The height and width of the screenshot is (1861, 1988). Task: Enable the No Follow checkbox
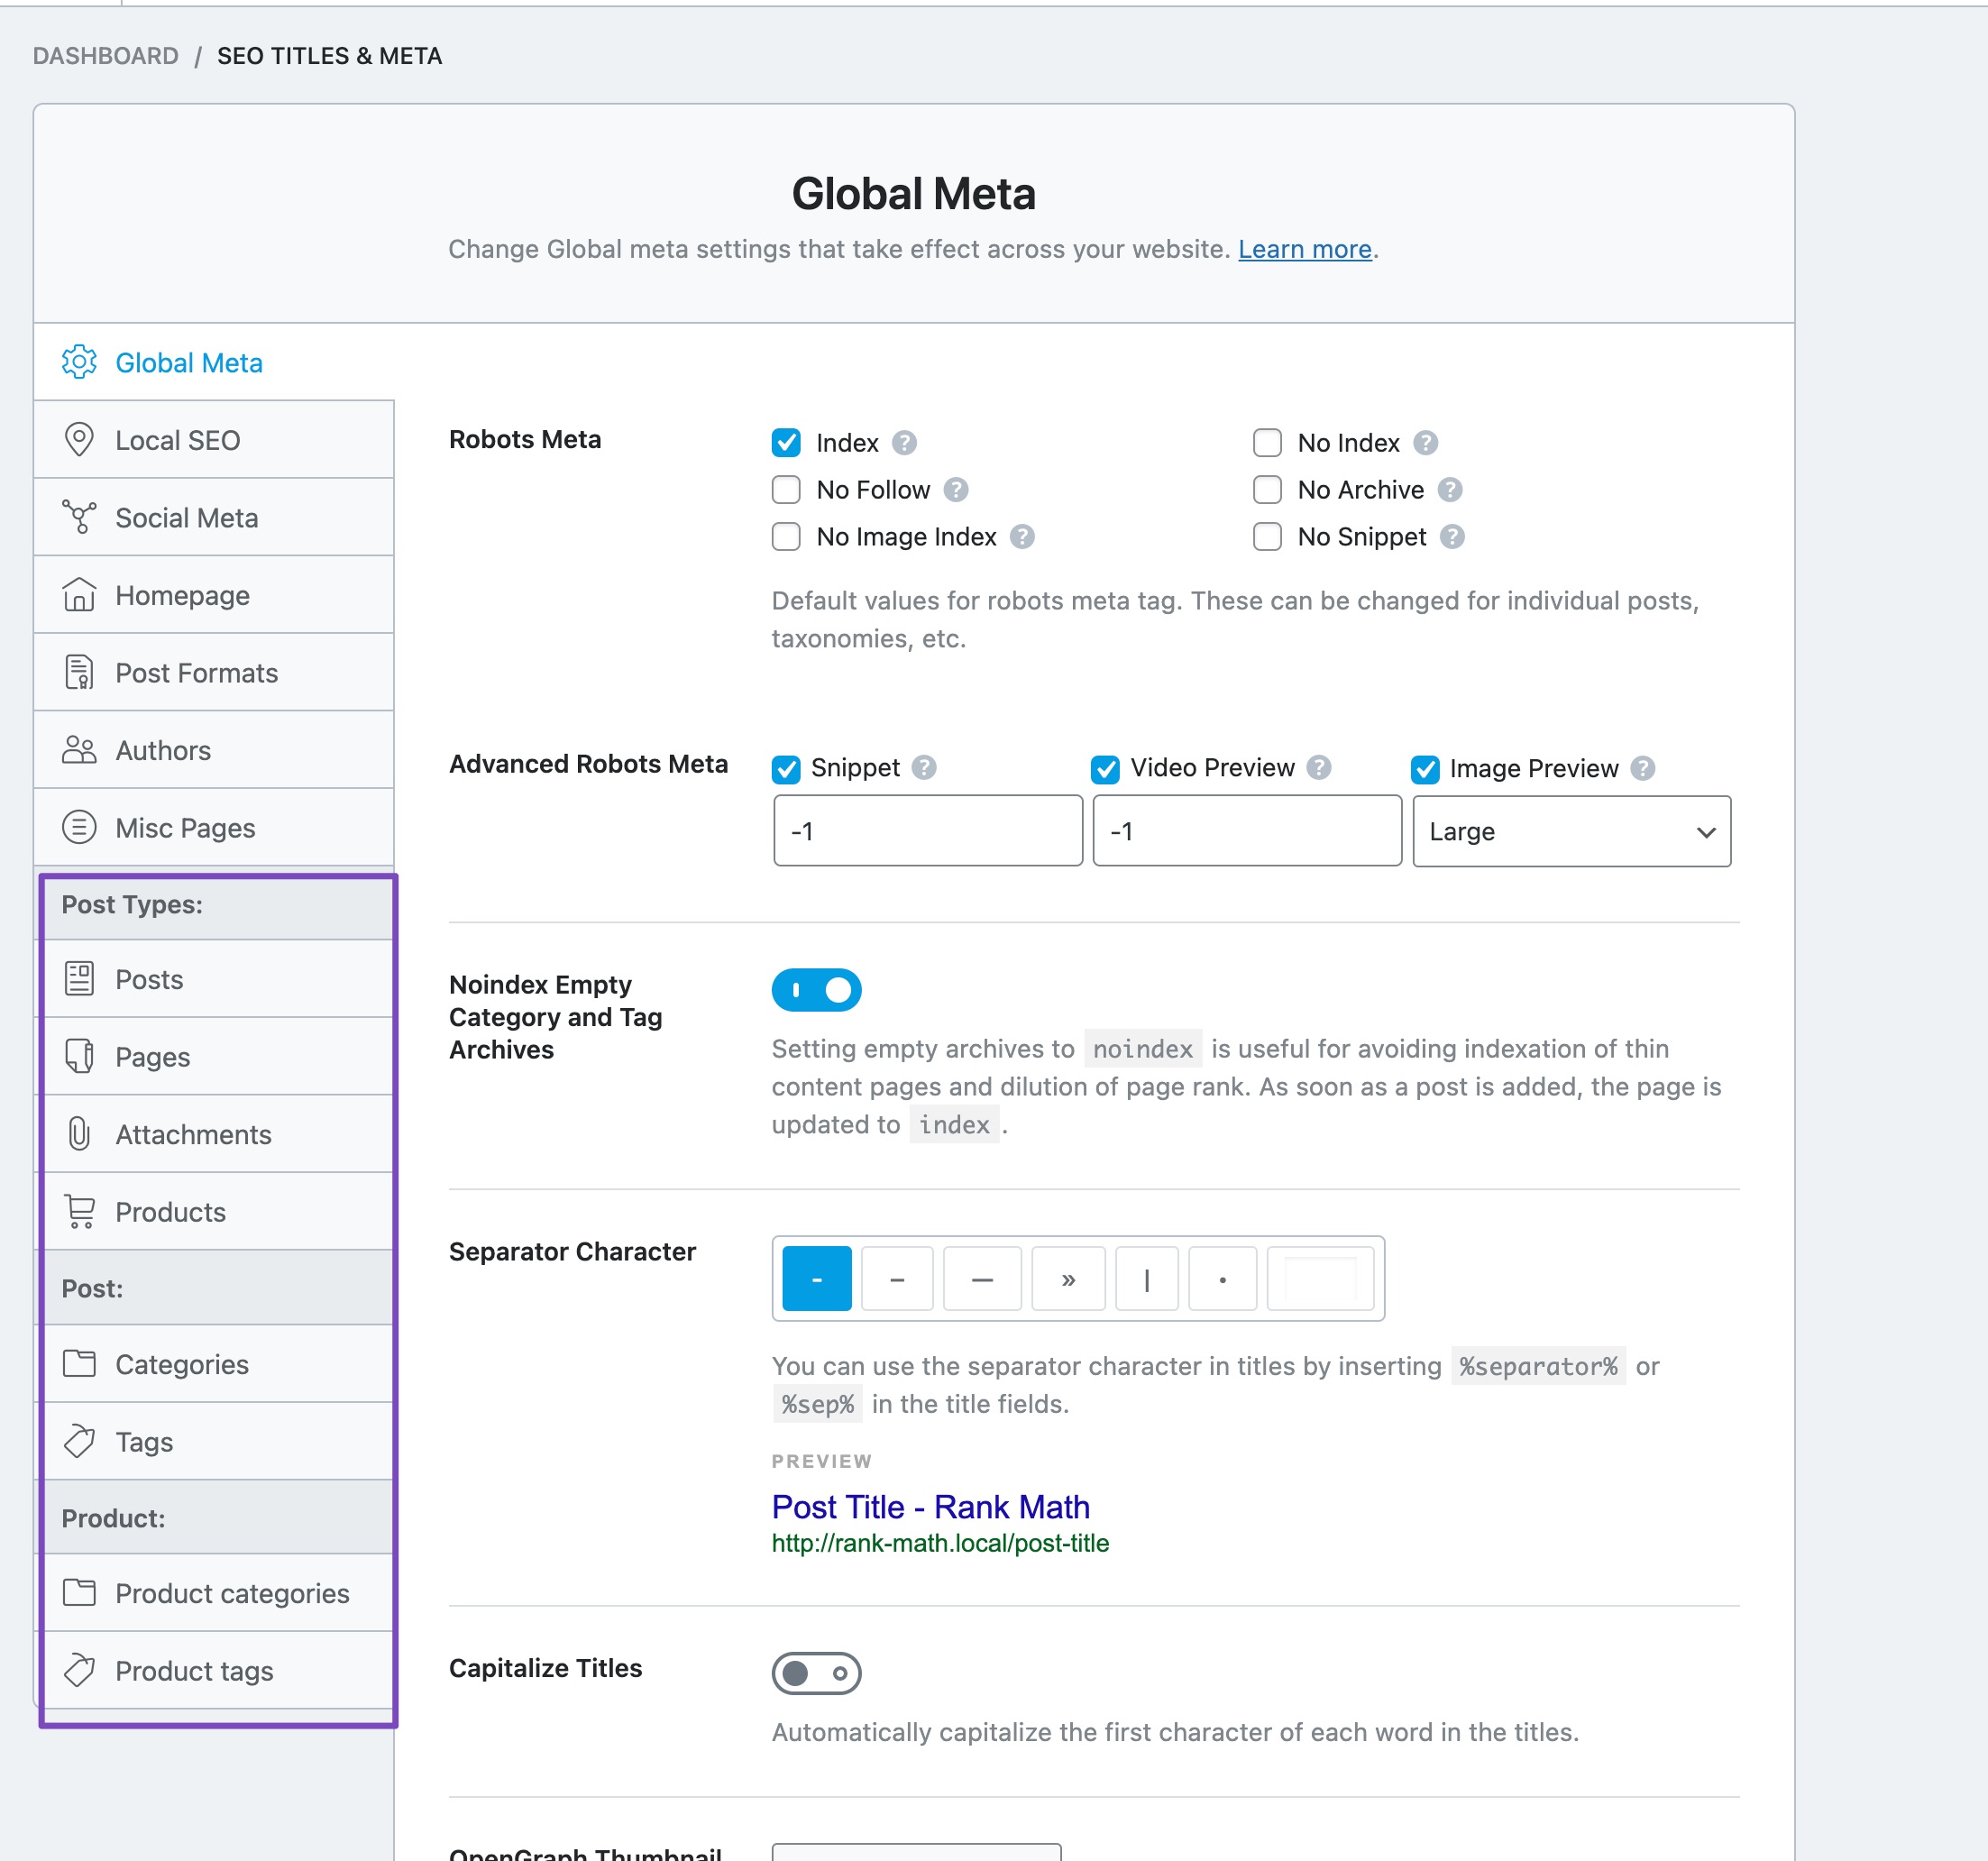point(783,490)
